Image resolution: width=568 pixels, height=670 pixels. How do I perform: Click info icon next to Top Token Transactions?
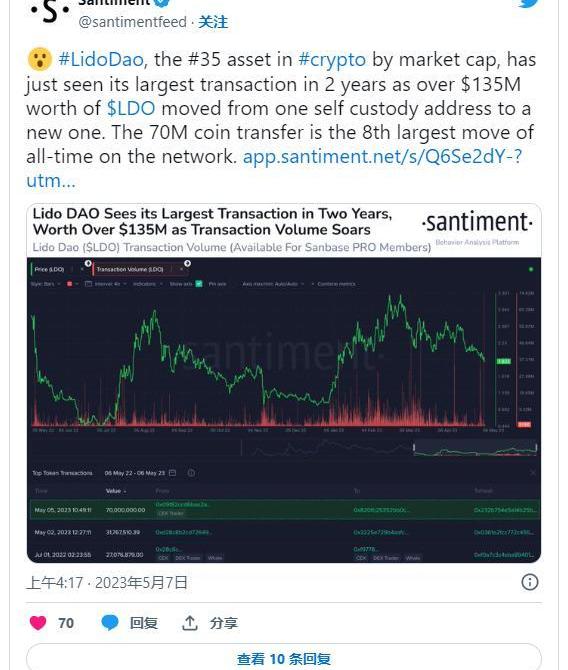coord(191,473)
